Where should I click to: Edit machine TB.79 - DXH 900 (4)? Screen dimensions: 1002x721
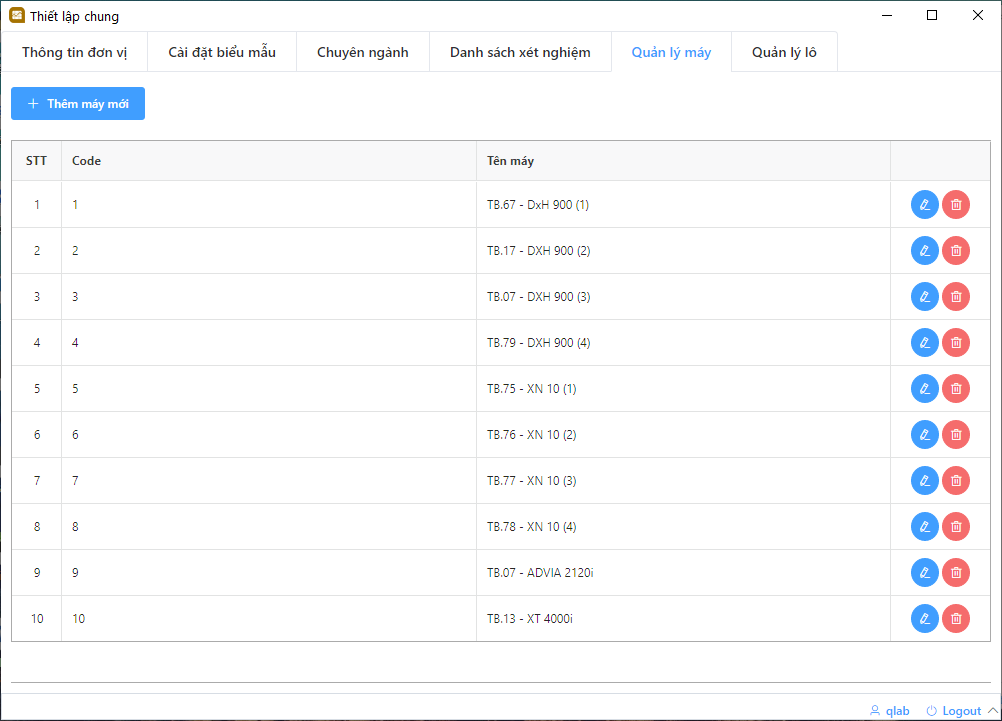coord(924,343)
